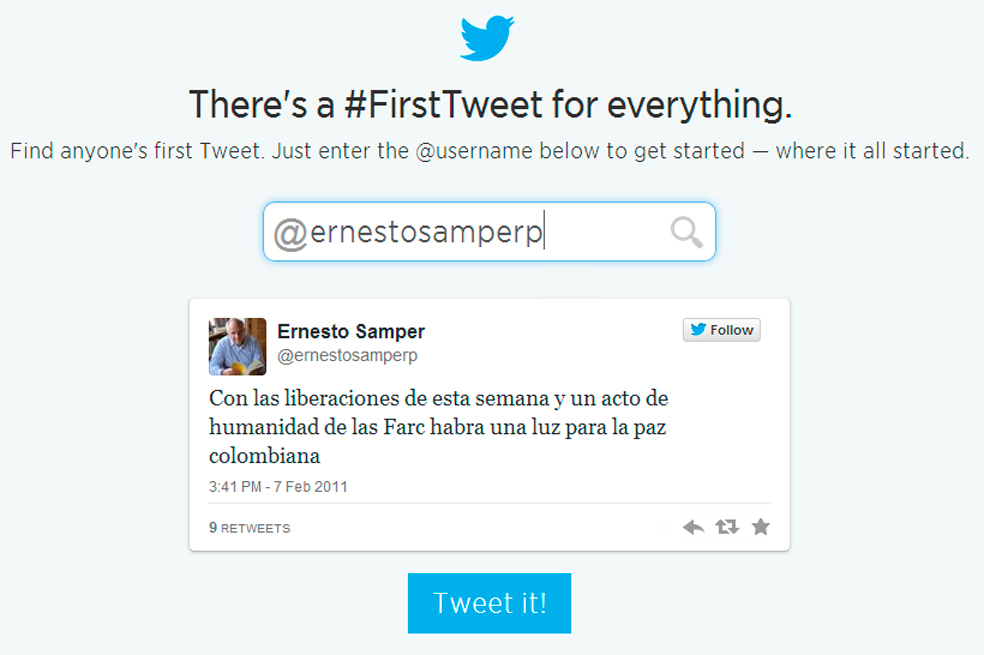This screenshot has width=984, height=655.
Task: Retweet using the retweet arrows icon
Action: point(727,527)
